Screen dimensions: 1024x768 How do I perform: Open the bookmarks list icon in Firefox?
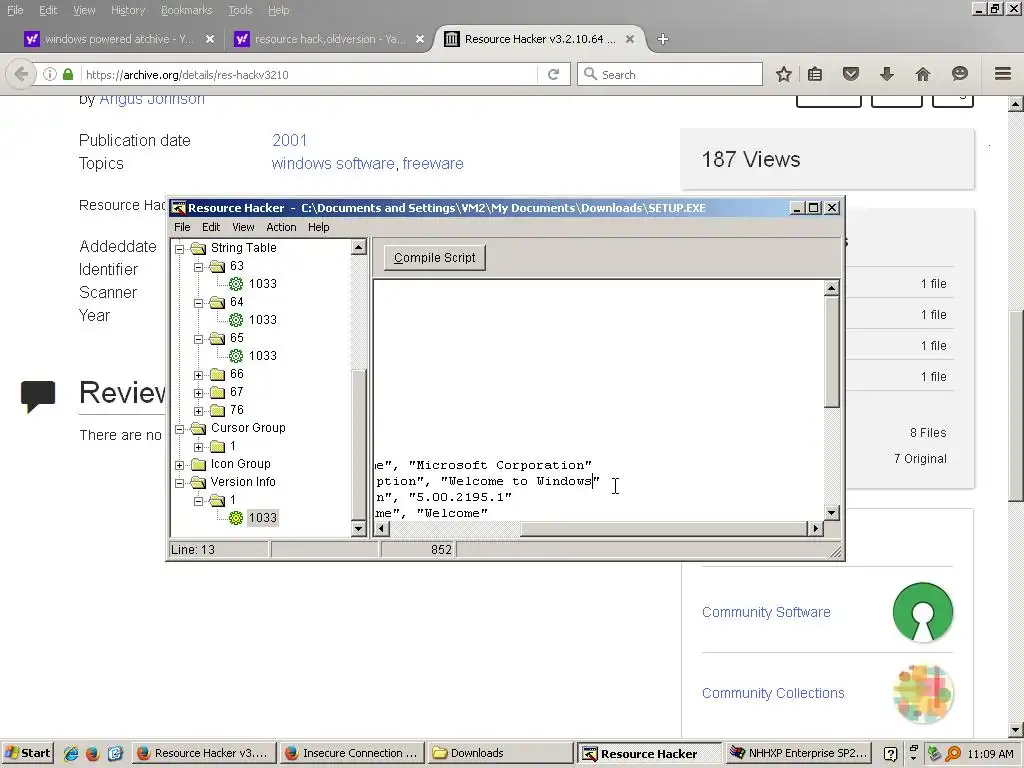coord(815,74)
